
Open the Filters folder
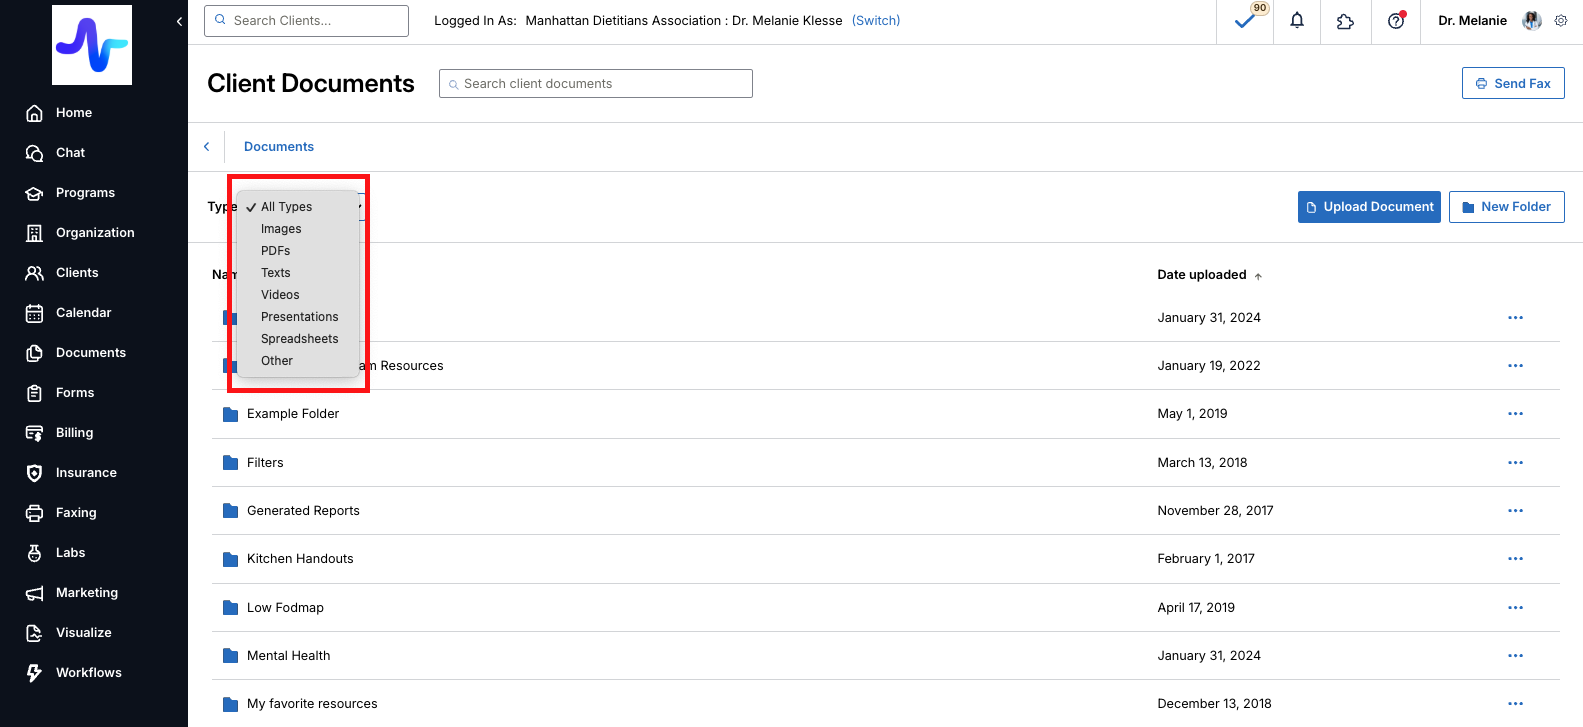[265, 463]
